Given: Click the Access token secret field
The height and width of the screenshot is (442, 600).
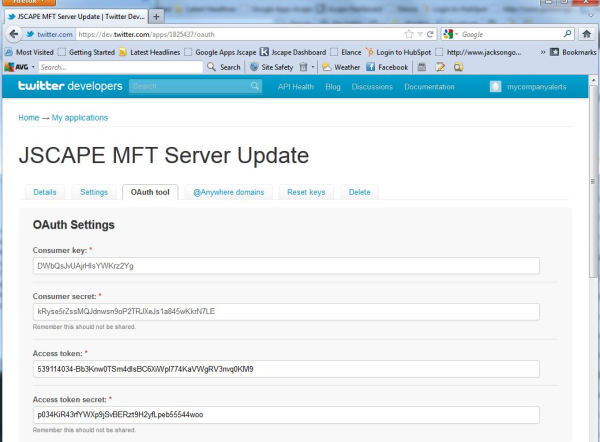Looking at the screenshot, I should tap(286, 414).
